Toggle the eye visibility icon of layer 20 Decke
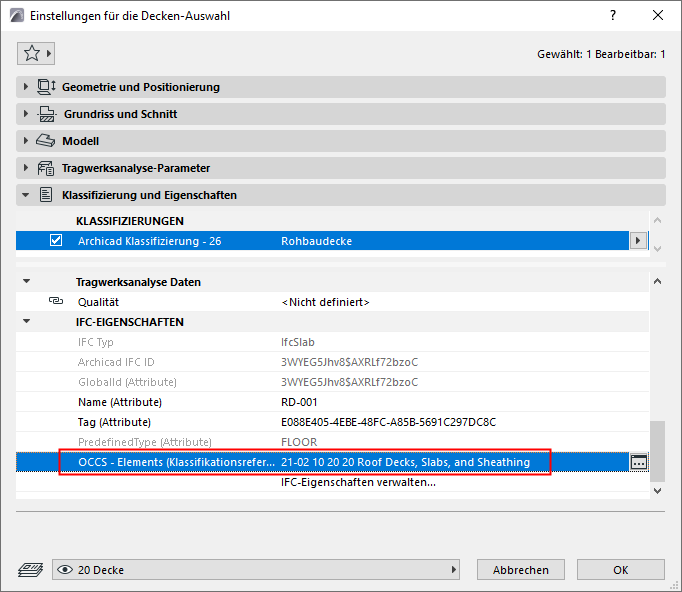The width and height of the screenshot is (682, 592). pyautogui.click(x=65, y=569)
